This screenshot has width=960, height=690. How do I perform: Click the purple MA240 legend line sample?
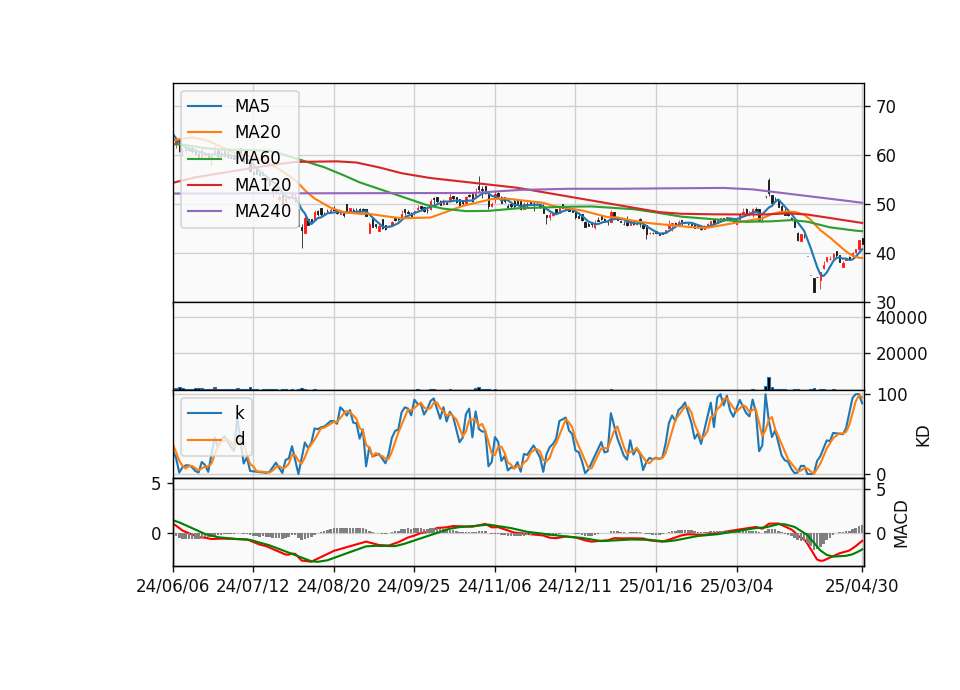(204, 211)
